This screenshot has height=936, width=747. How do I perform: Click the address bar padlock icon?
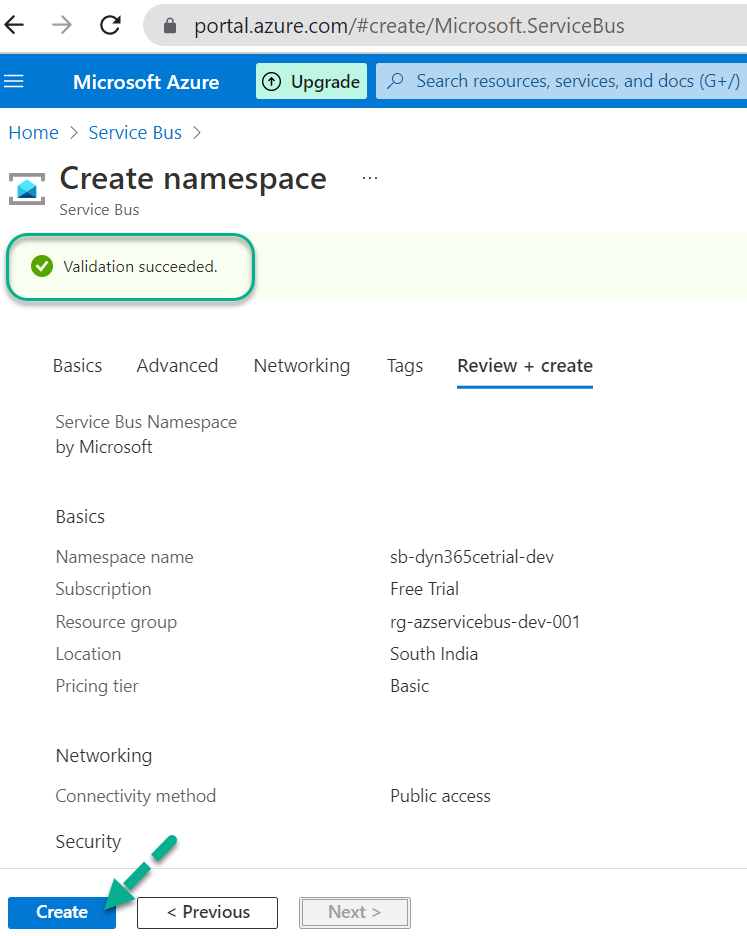tap(171, 26)
